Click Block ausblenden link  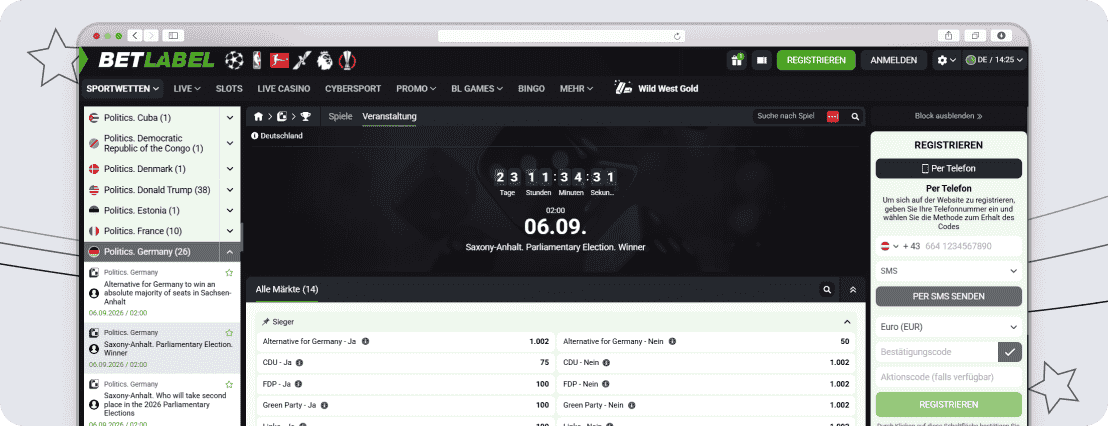pyautogui.click(x=948, y=117)
